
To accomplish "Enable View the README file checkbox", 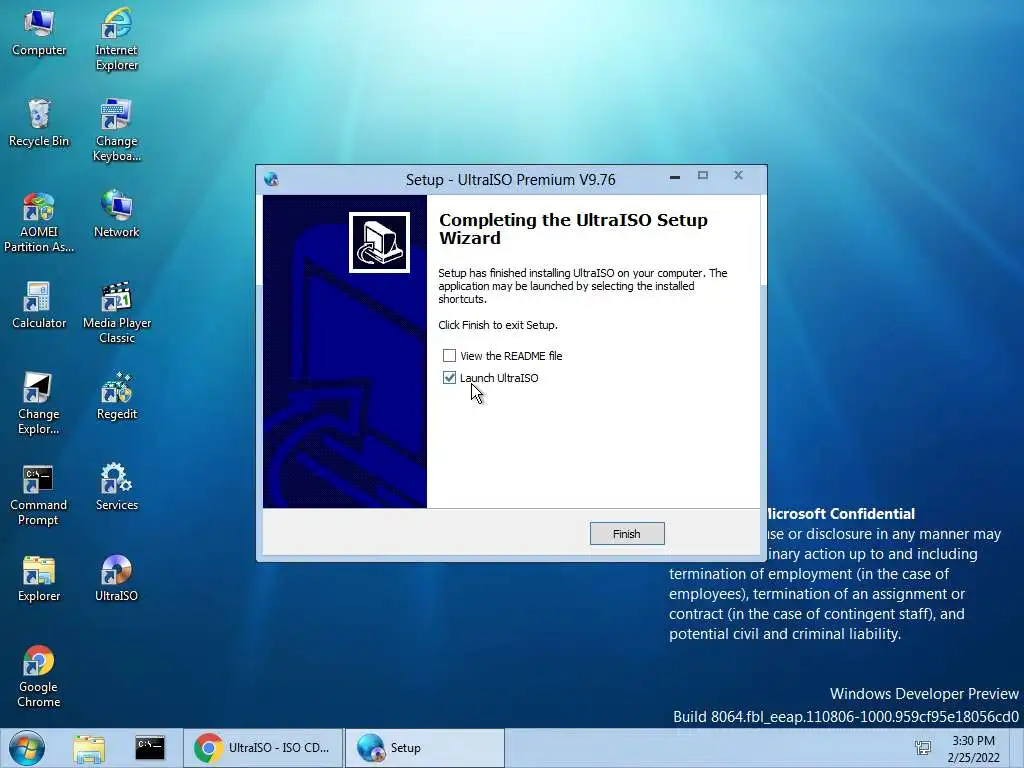I will click(x=449, y=356).
